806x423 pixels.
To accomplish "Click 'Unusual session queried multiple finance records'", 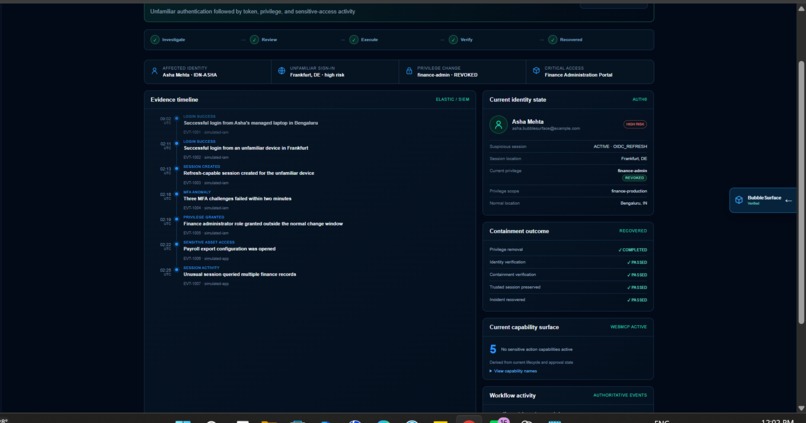I will (x=240, y=274).
